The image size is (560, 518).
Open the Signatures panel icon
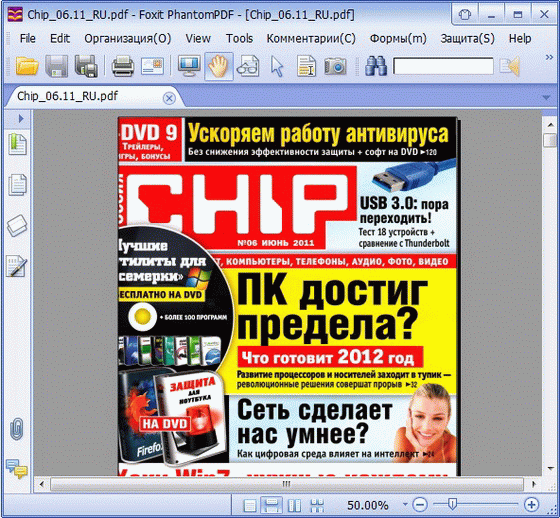[17, 266]
